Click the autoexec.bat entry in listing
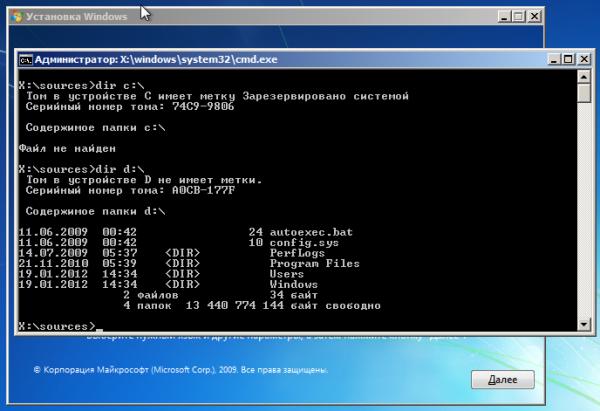This screenshot has width=600, height=411. 300,231
